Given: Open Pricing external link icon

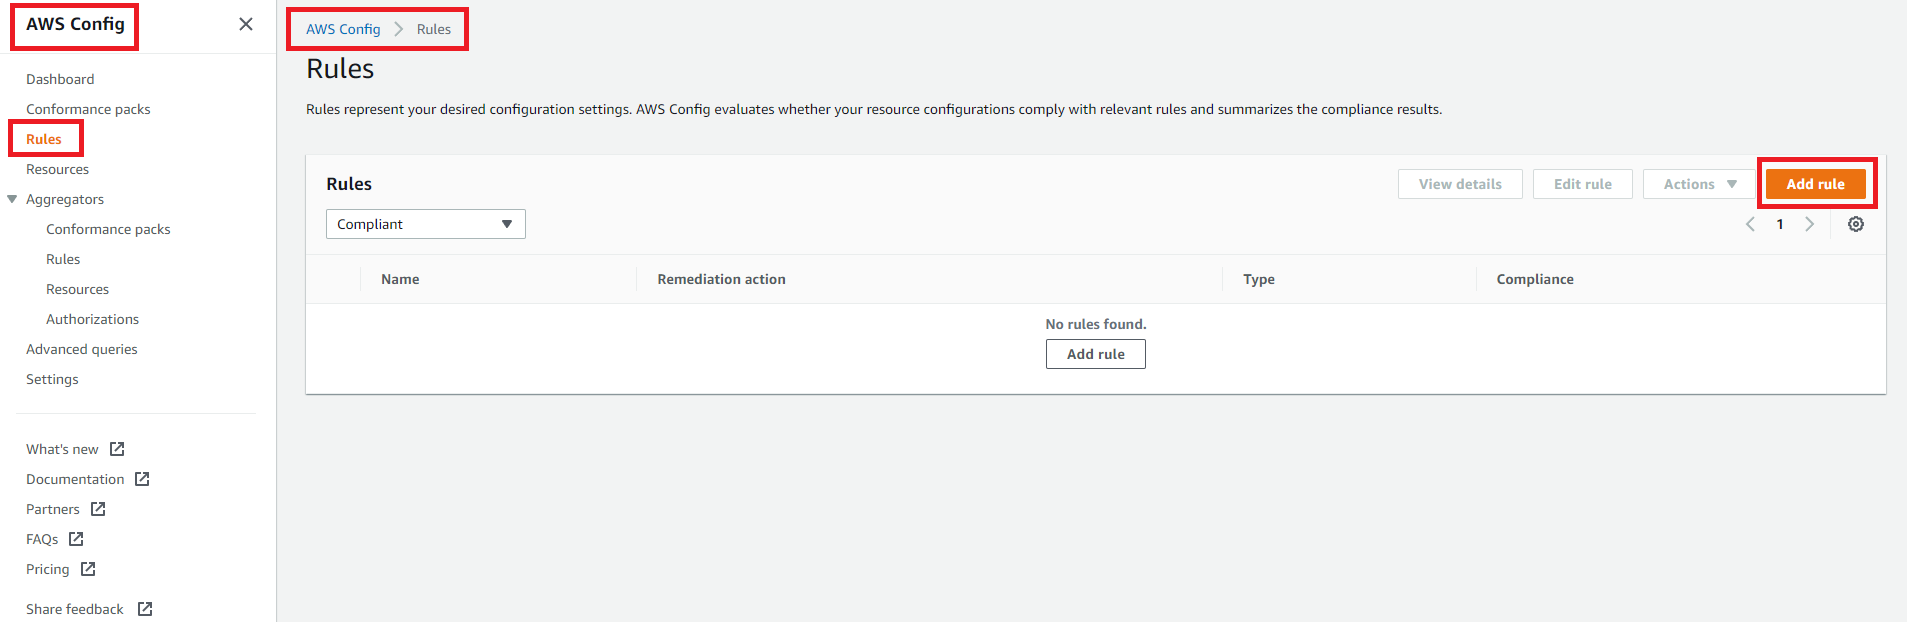Looking at the screenshot, I should (88, 569).
